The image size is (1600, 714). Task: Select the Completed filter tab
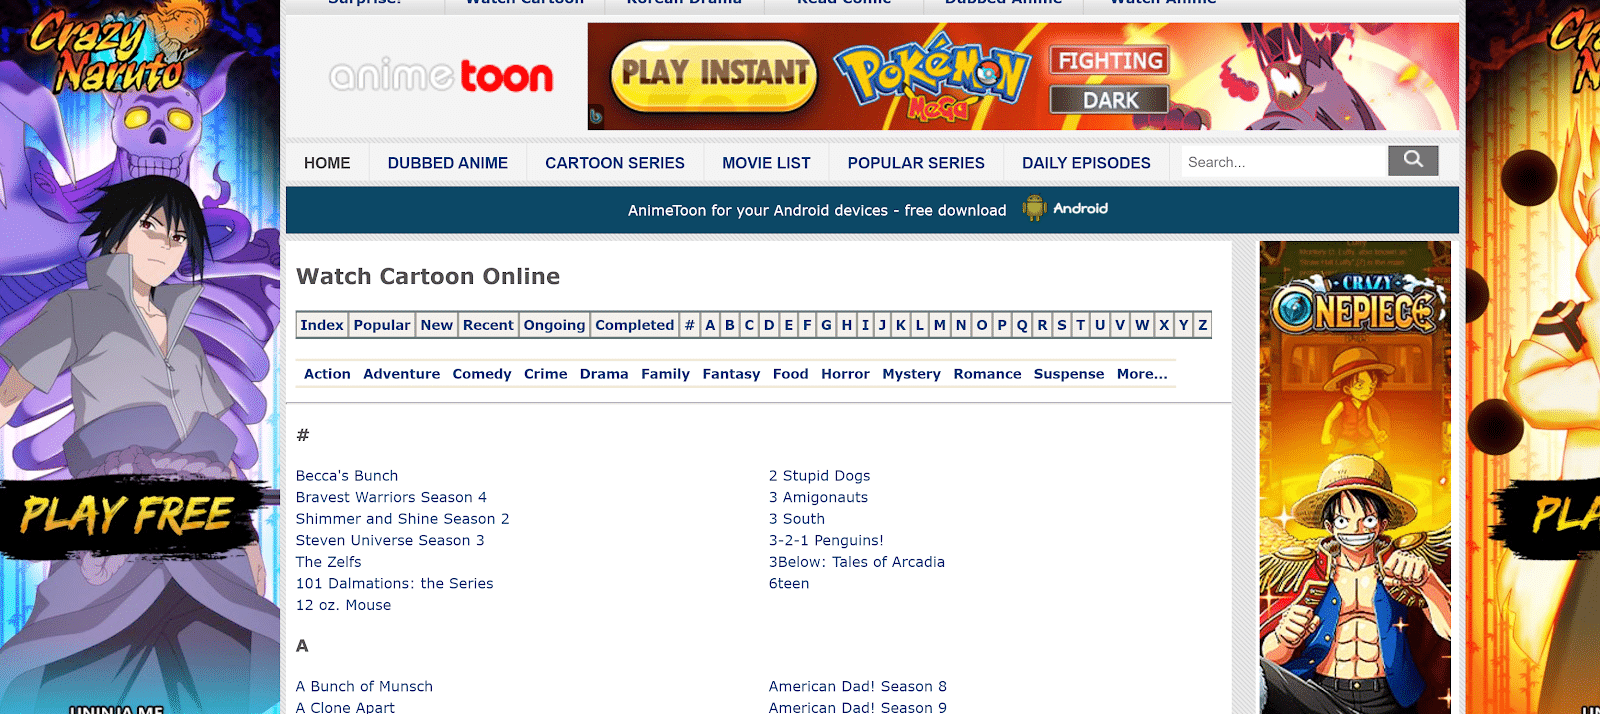pyautogui.click(x=635, y=325)
